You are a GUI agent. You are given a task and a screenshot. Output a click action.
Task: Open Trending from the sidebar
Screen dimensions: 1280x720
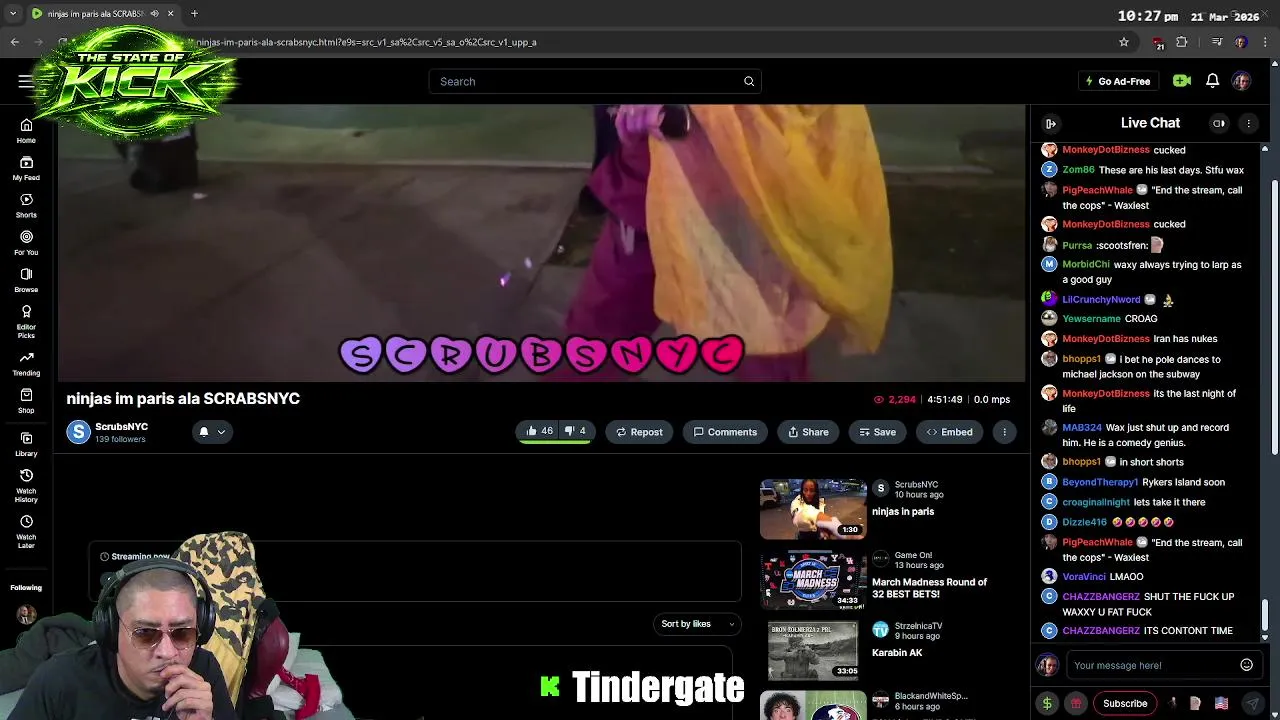26,363
